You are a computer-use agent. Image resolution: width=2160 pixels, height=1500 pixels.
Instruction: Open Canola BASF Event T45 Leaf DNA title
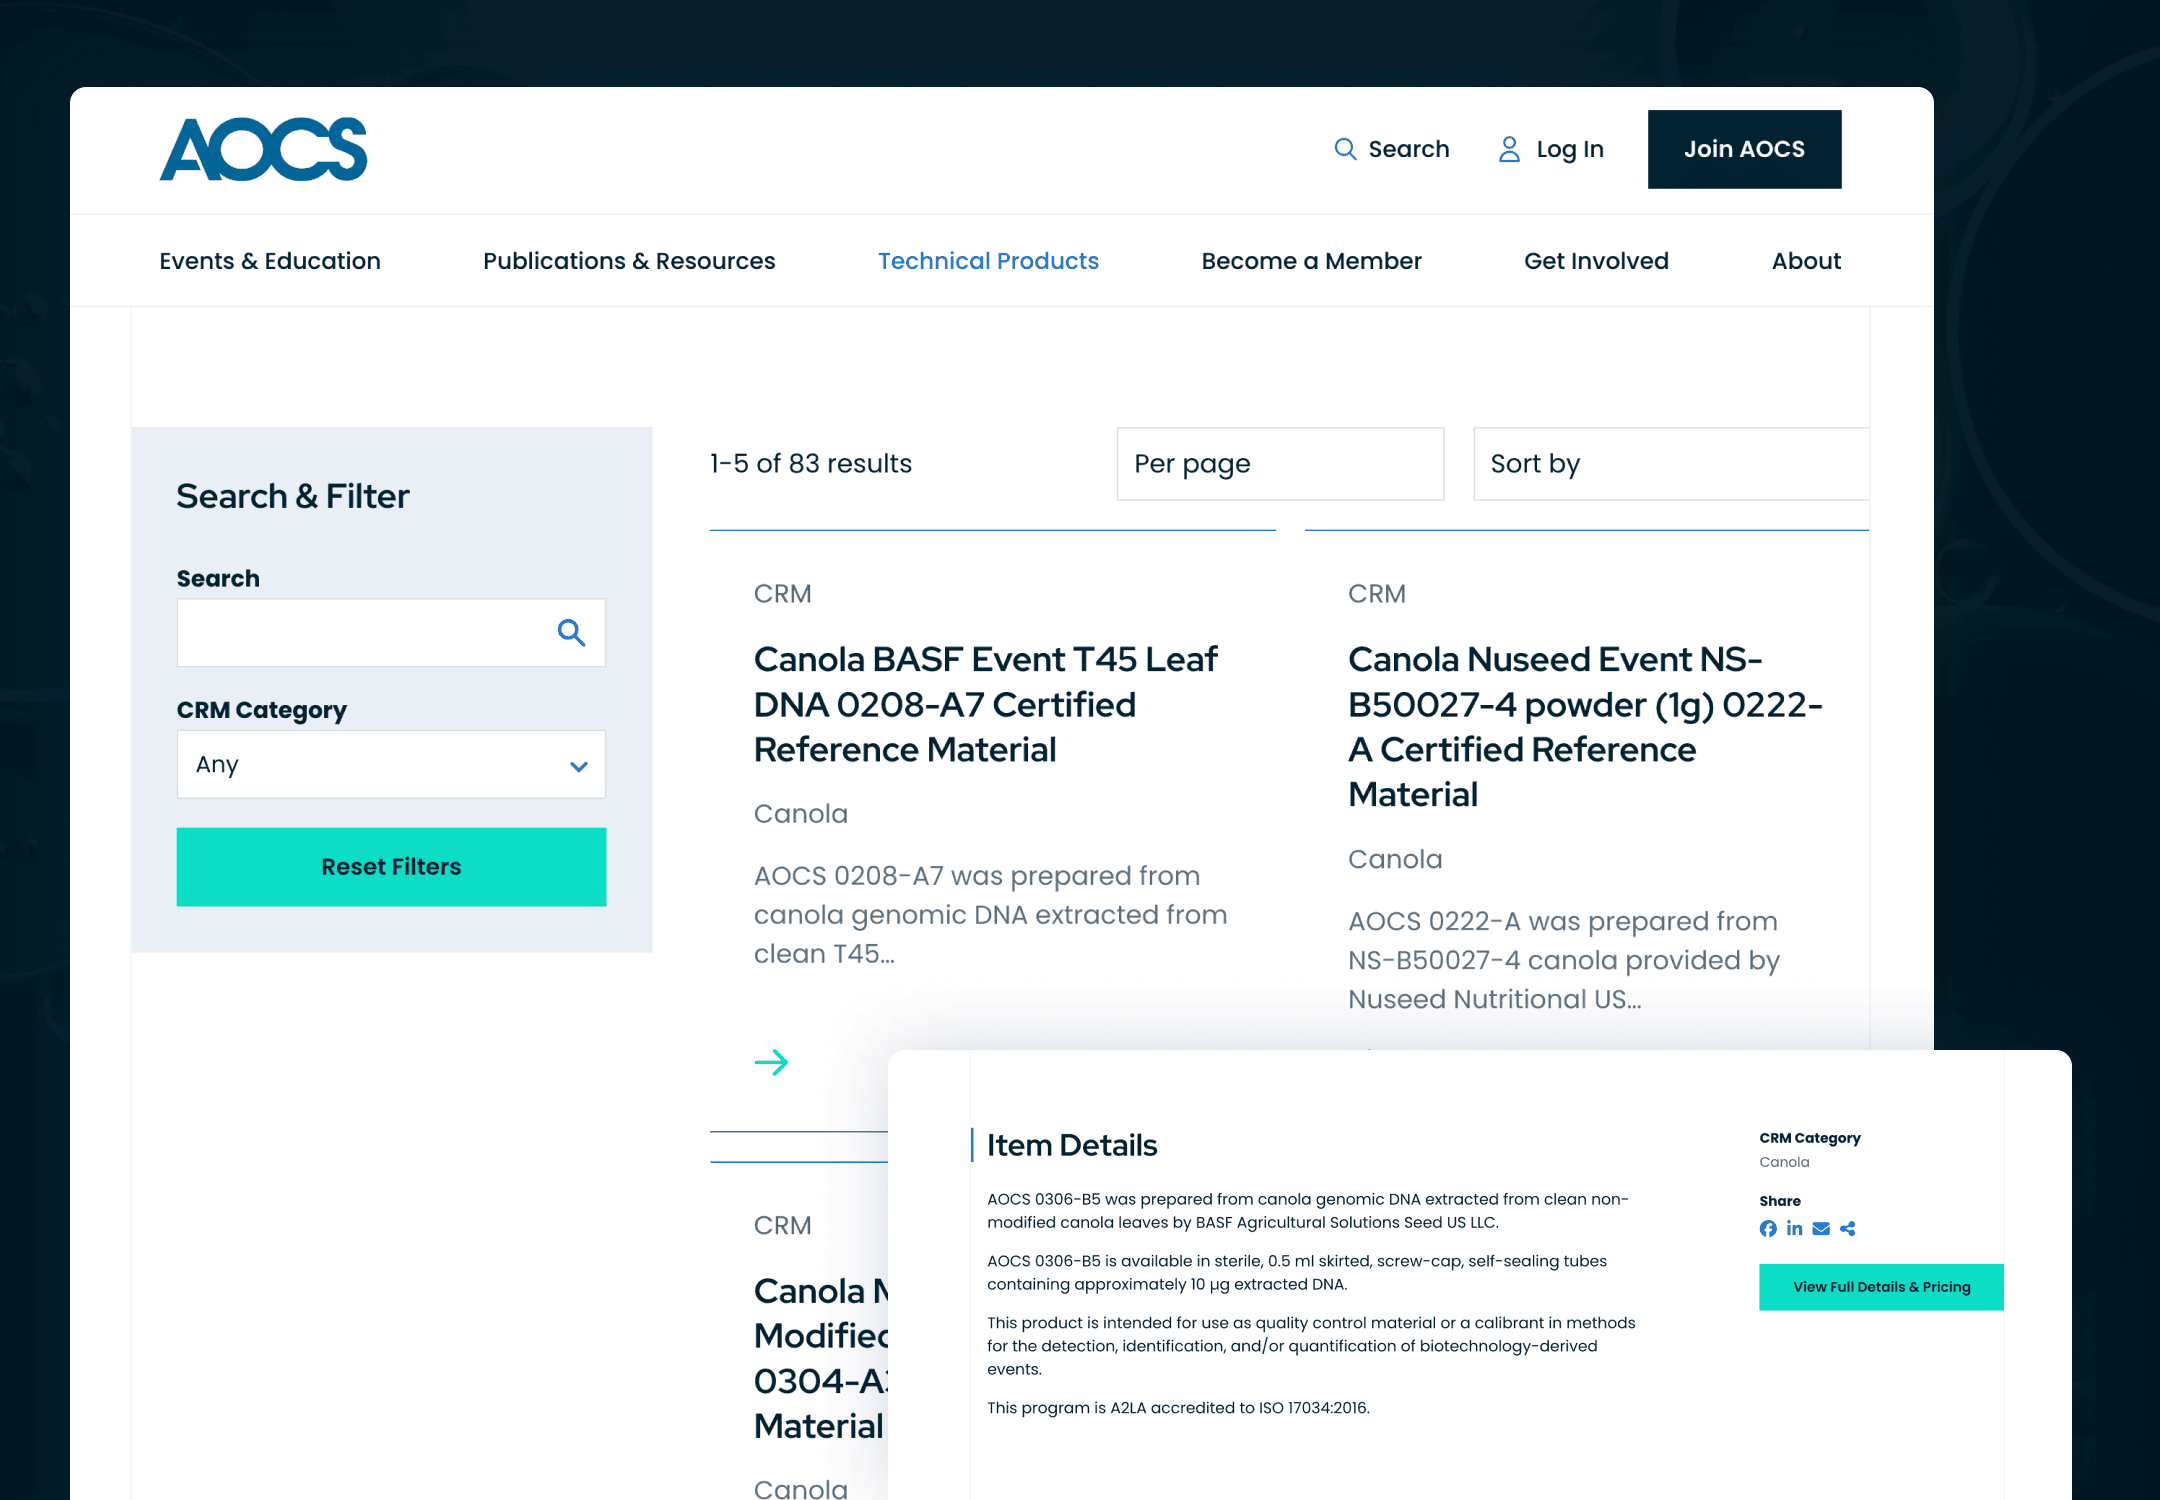[985, 704]
